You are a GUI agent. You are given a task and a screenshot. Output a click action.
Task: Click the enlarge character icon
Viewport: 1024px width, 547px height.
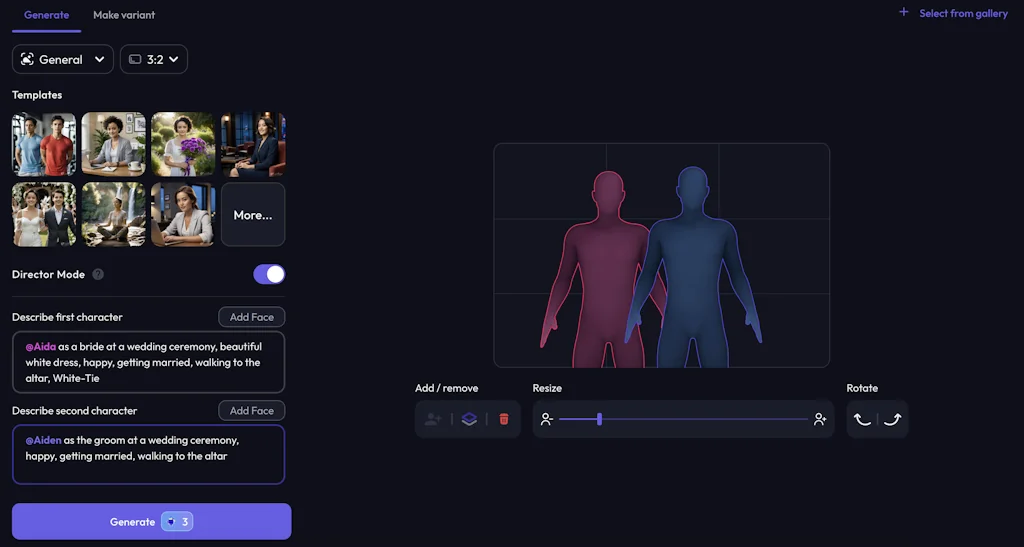tap(820, 419)
